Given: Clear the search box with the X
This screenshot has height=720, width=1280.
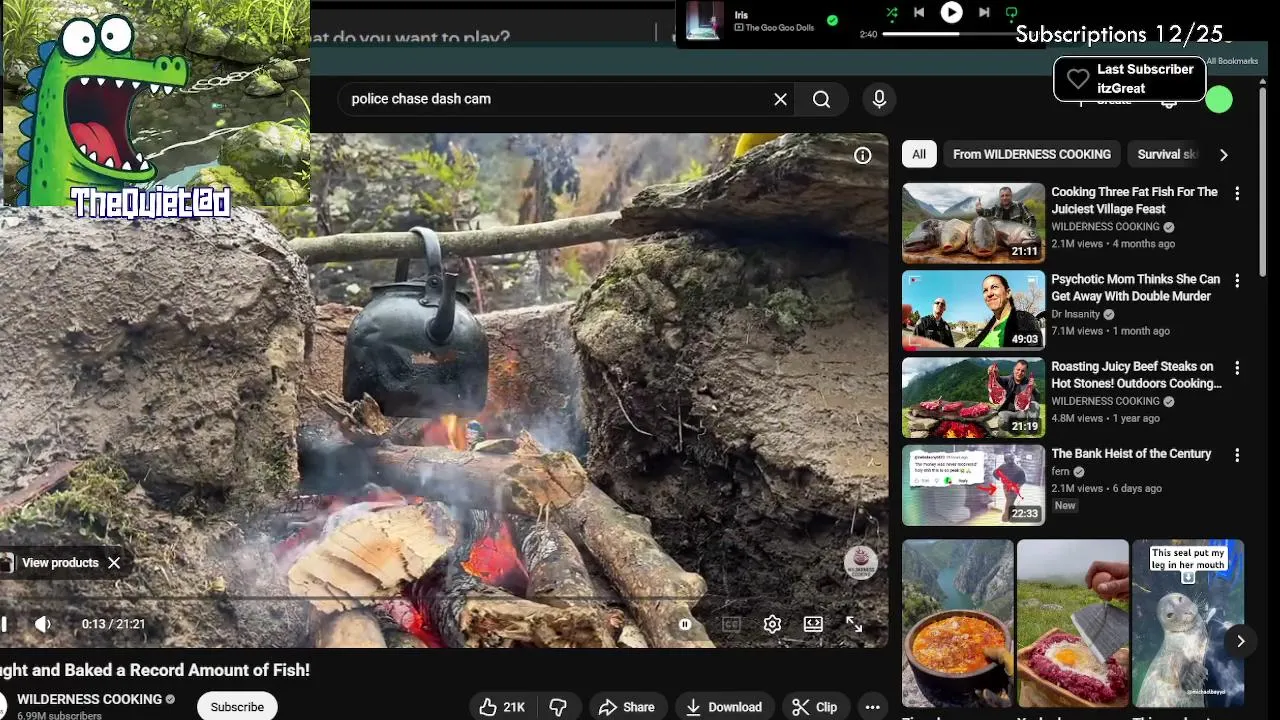Looking at the screenshot, I should coord(780,99).
